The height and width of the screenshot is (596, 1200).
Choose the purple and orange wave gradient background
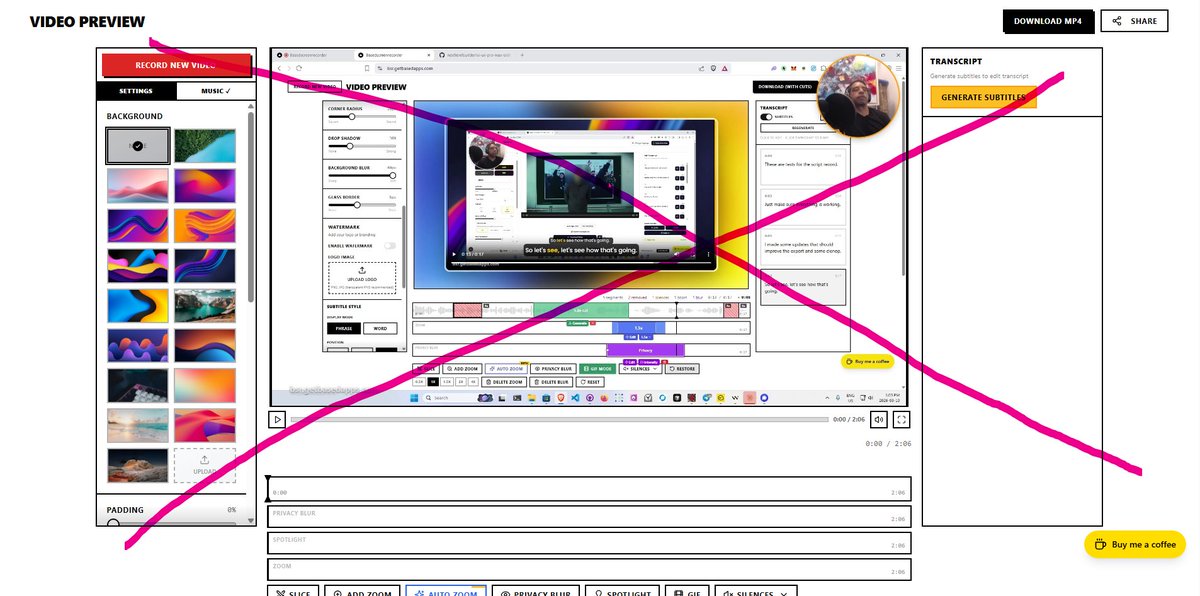click(x=205, y=185)
